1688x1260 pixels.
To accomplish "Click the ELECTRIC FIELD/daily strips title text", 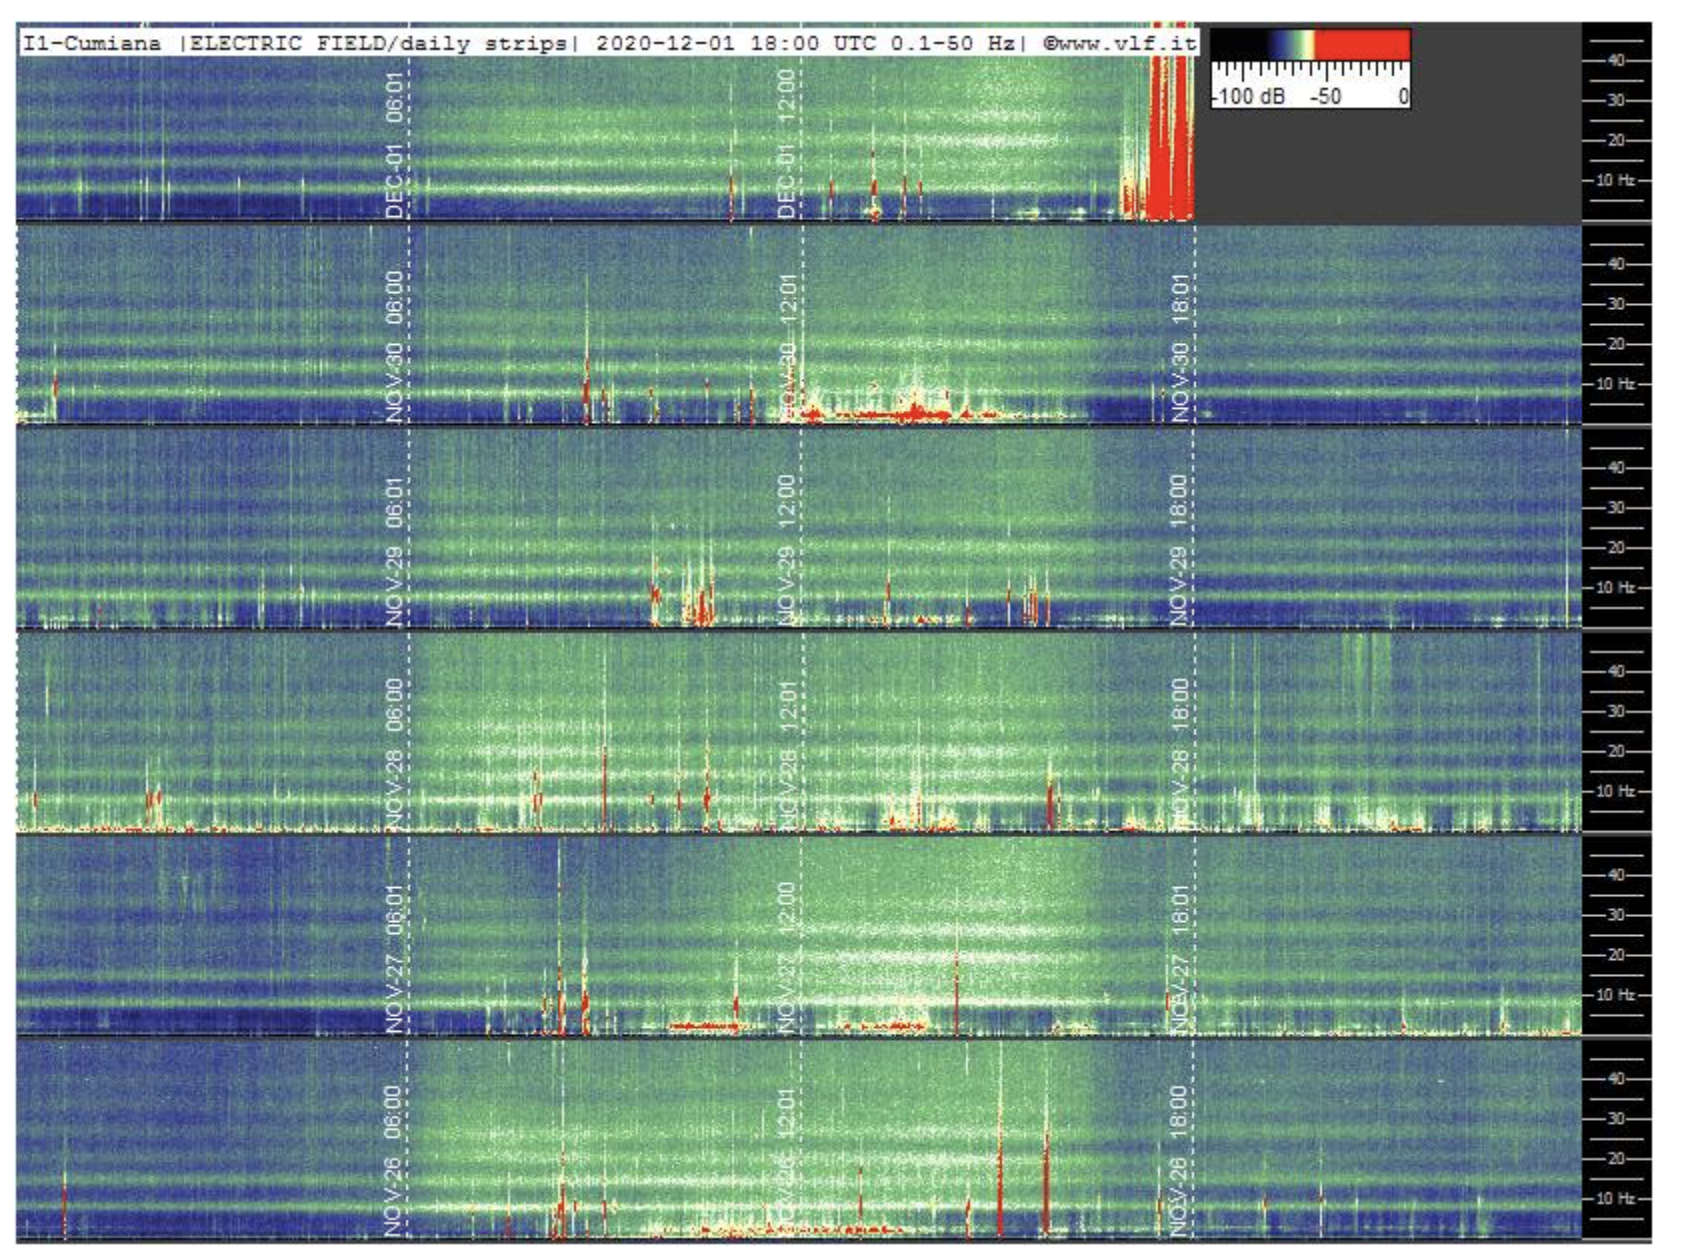I will [380, 42].
